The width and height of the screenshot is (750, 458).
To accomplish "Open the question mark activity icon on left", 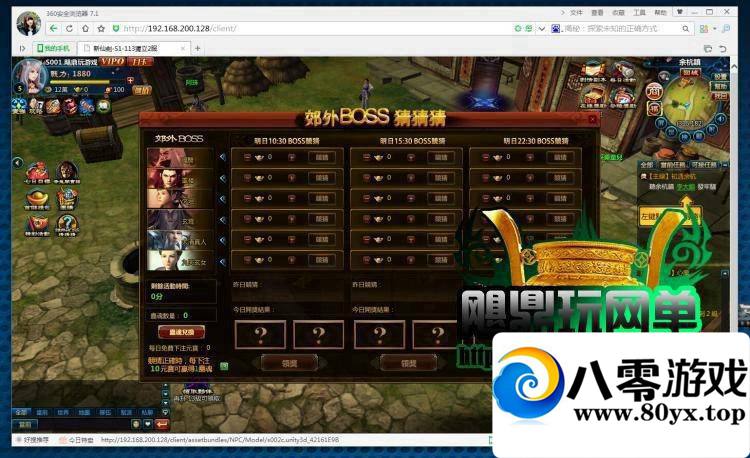I will (x=67, y=225).
